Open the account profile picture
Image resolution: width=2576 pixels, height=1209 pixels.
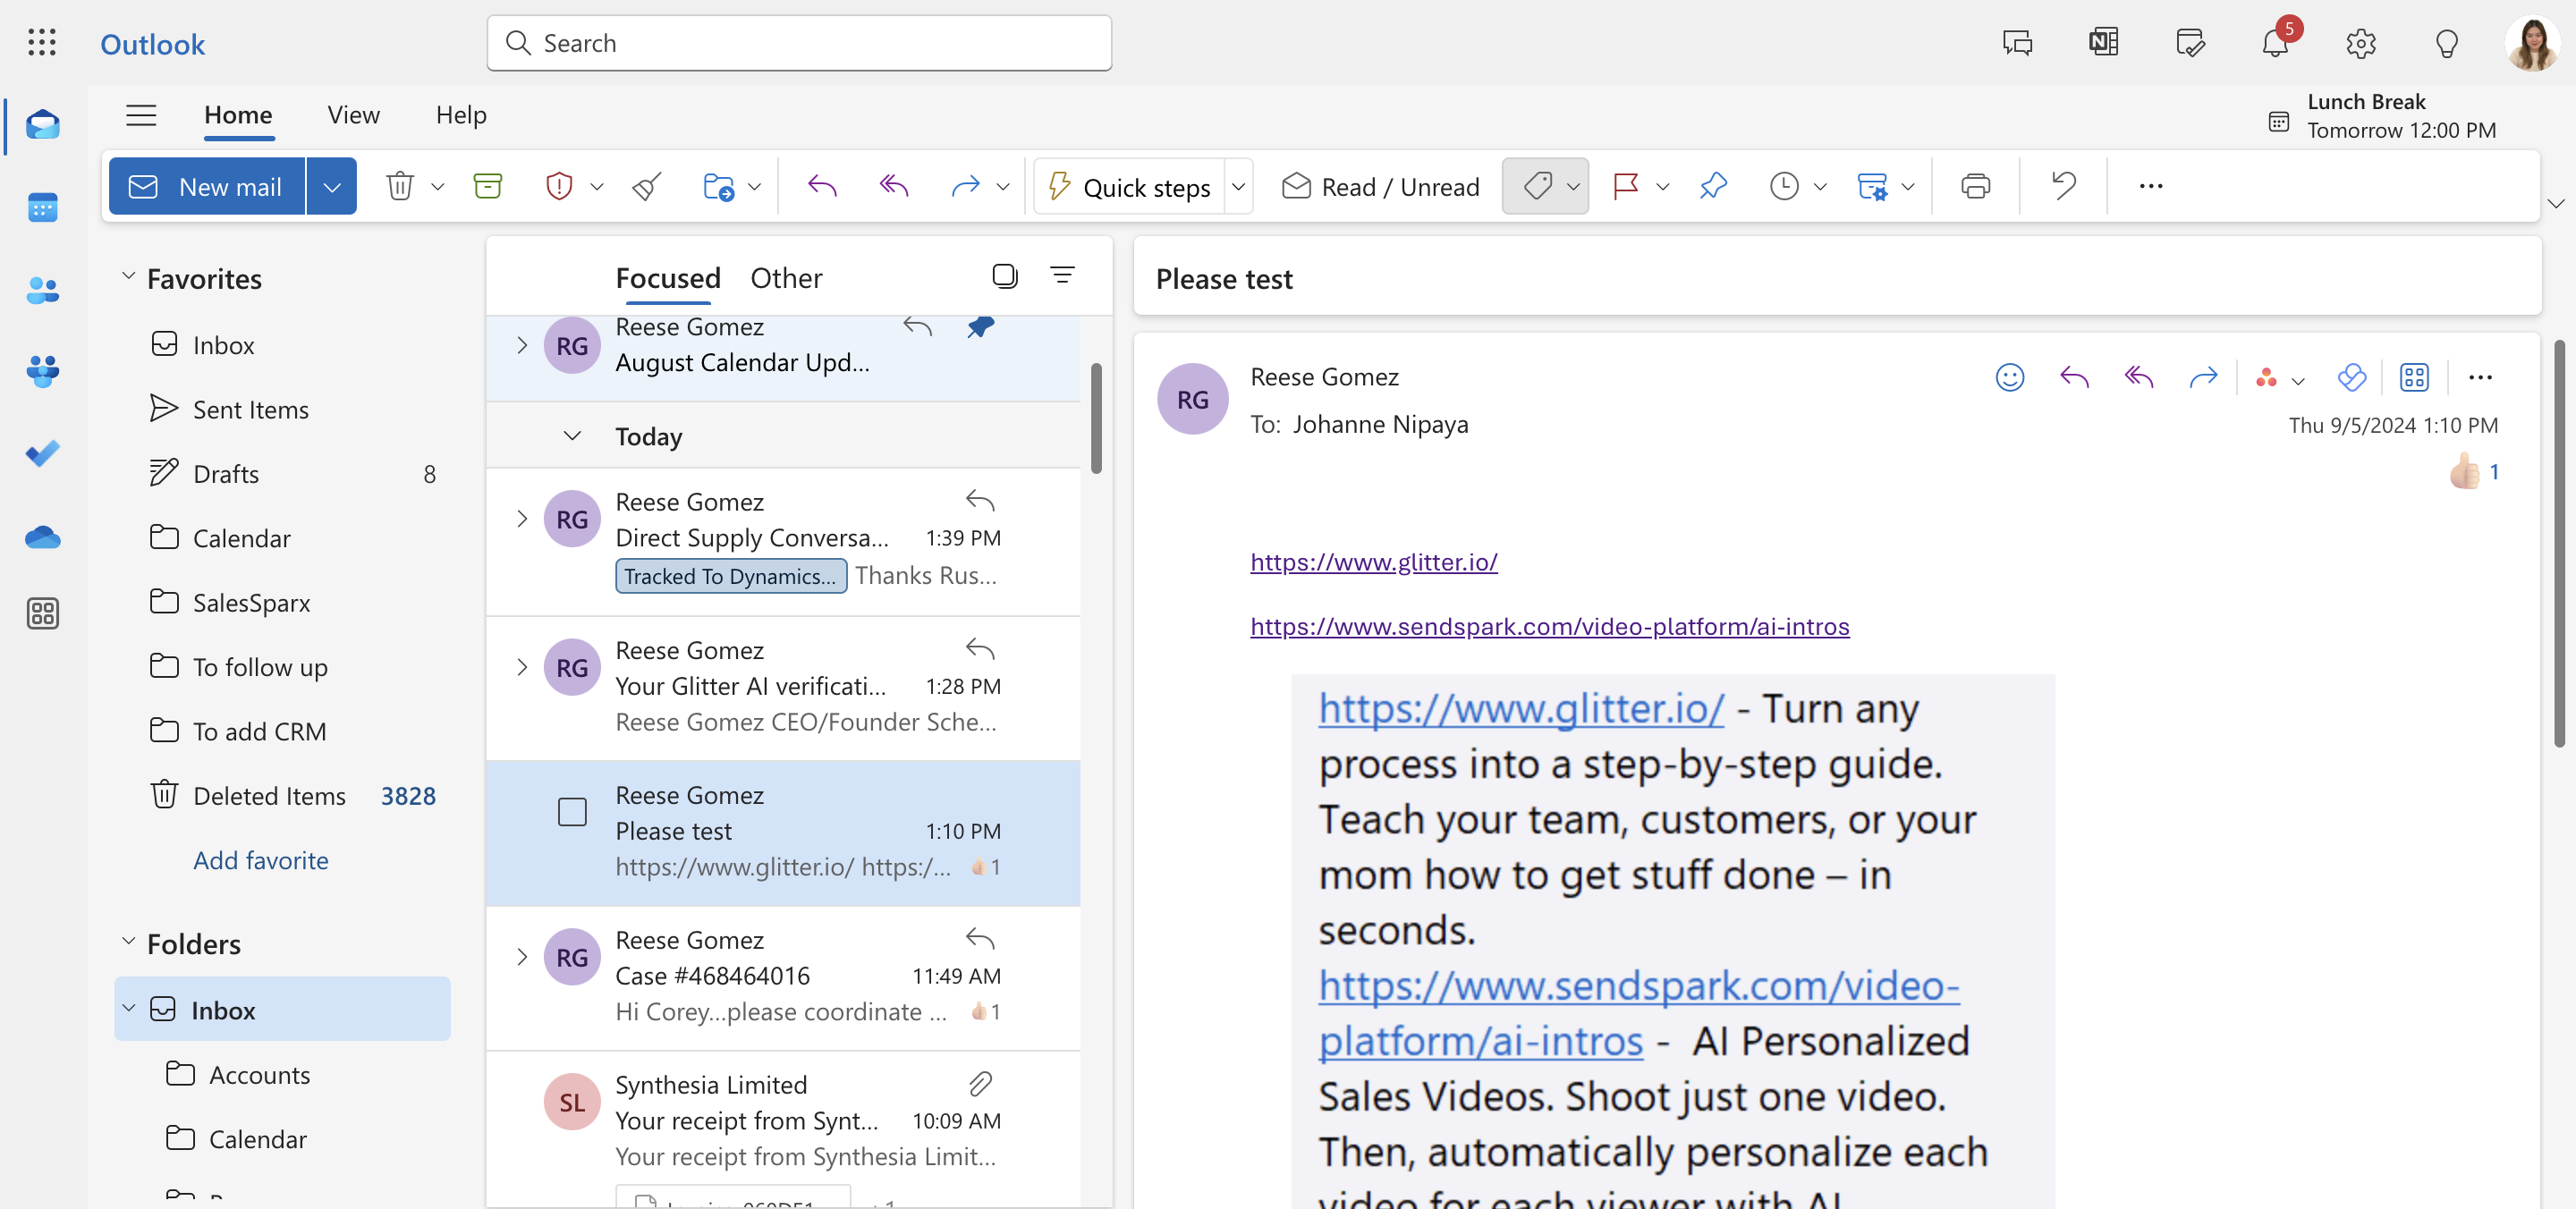point(2533,43)
